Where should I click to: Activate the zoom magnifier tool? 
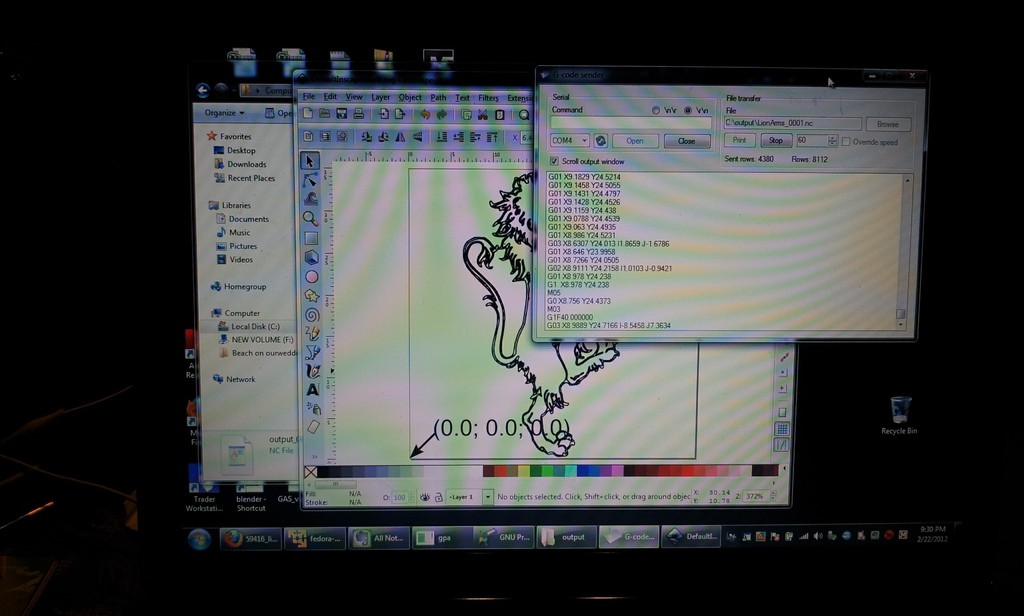click(311, 218)
